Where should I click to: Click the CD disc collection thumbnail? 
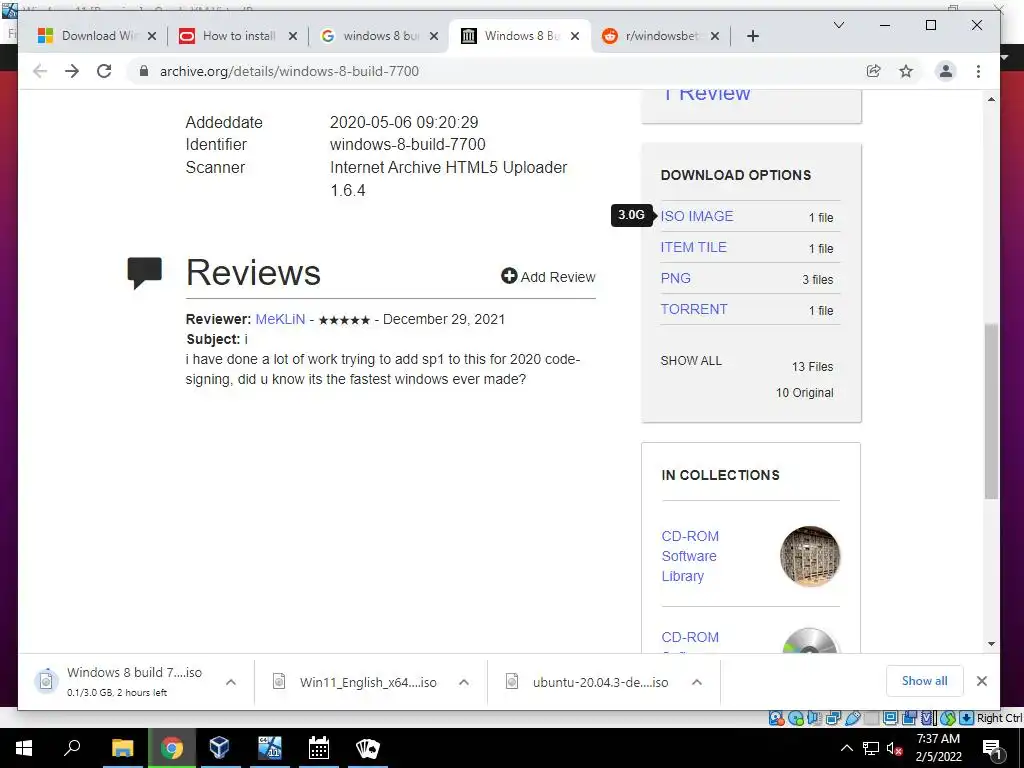pos(810,641)
